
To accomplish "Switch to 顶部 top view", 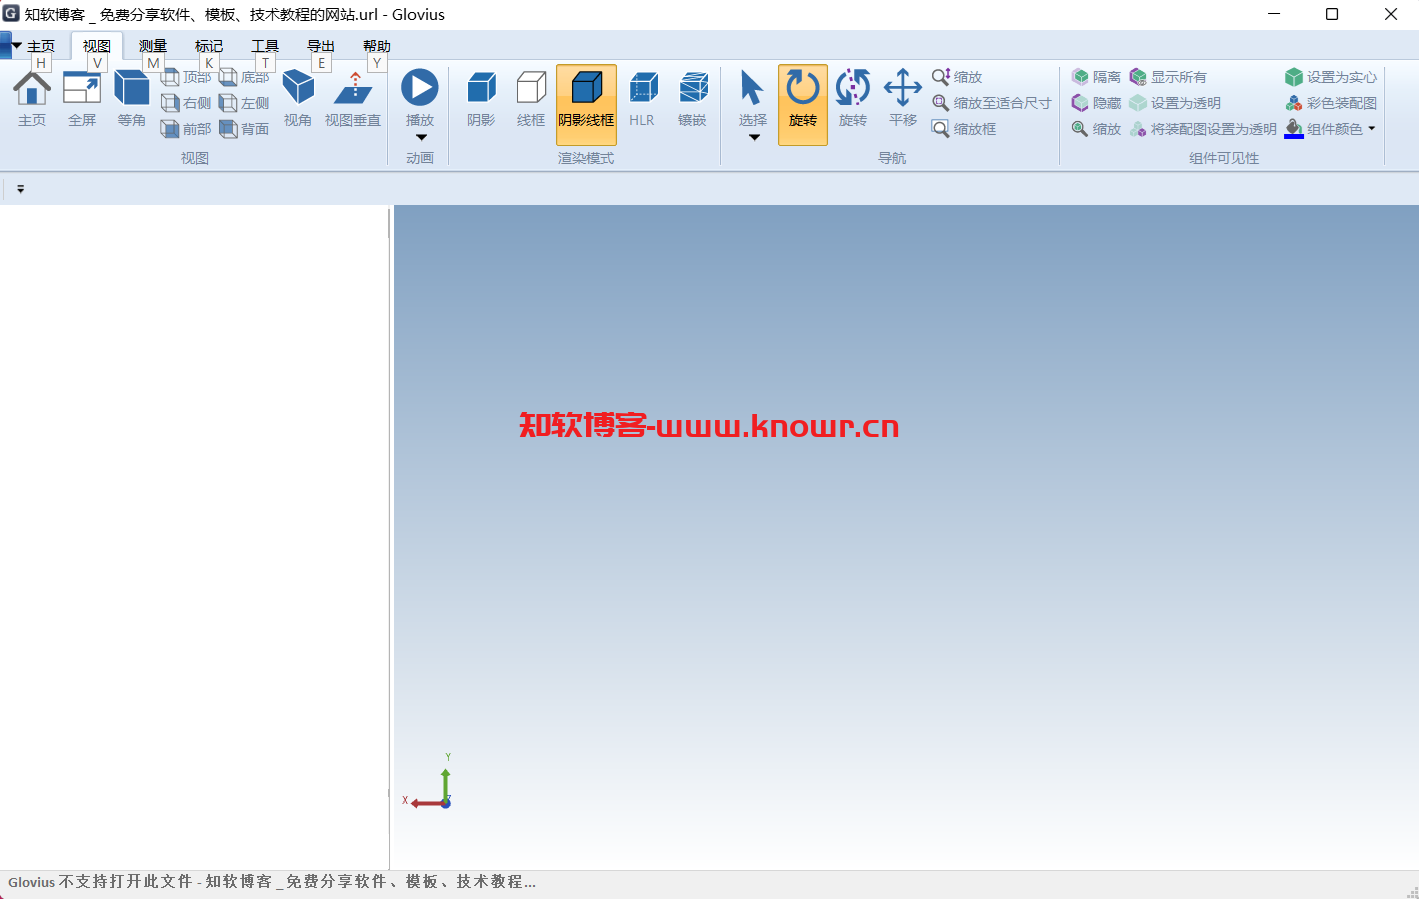I will 186,77.
